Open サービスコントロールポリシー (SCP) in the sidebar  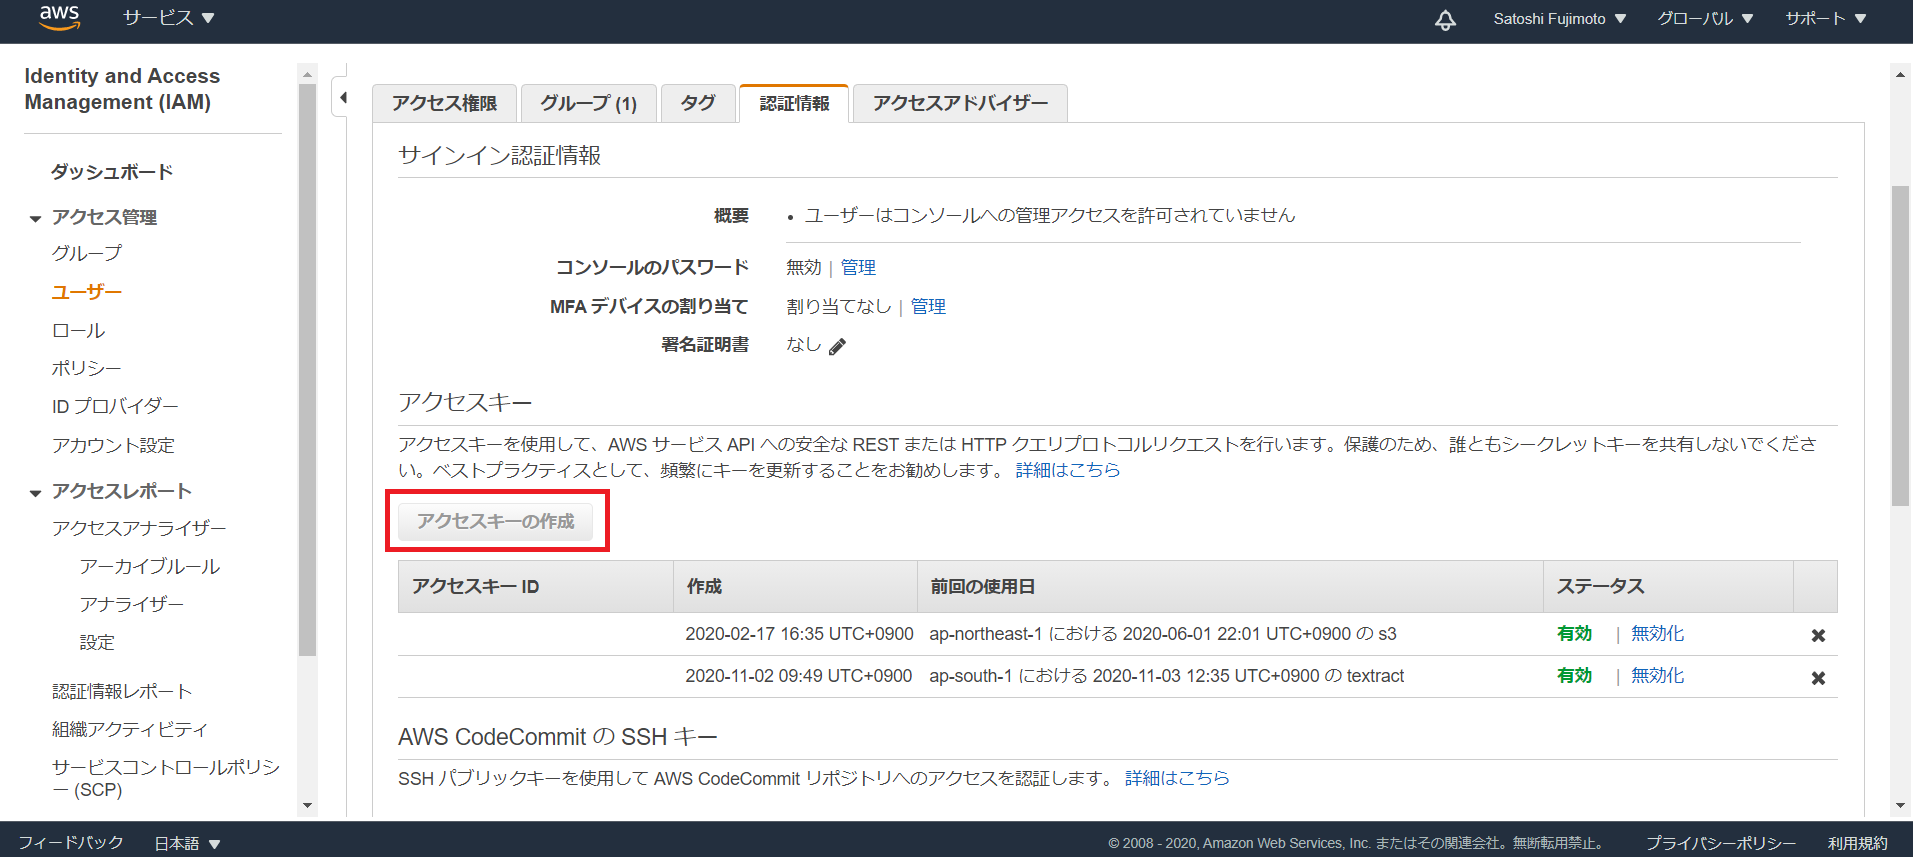[166, 778]
